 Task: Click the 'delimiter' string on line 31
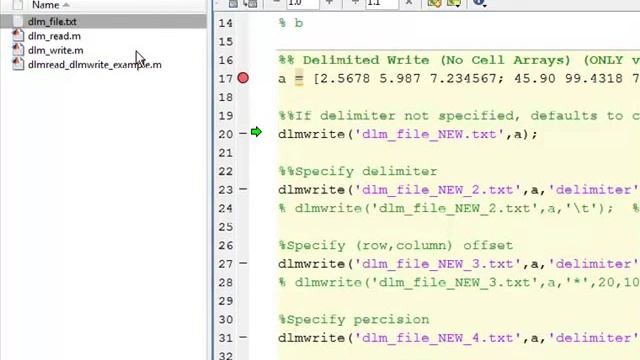point(594,338)
